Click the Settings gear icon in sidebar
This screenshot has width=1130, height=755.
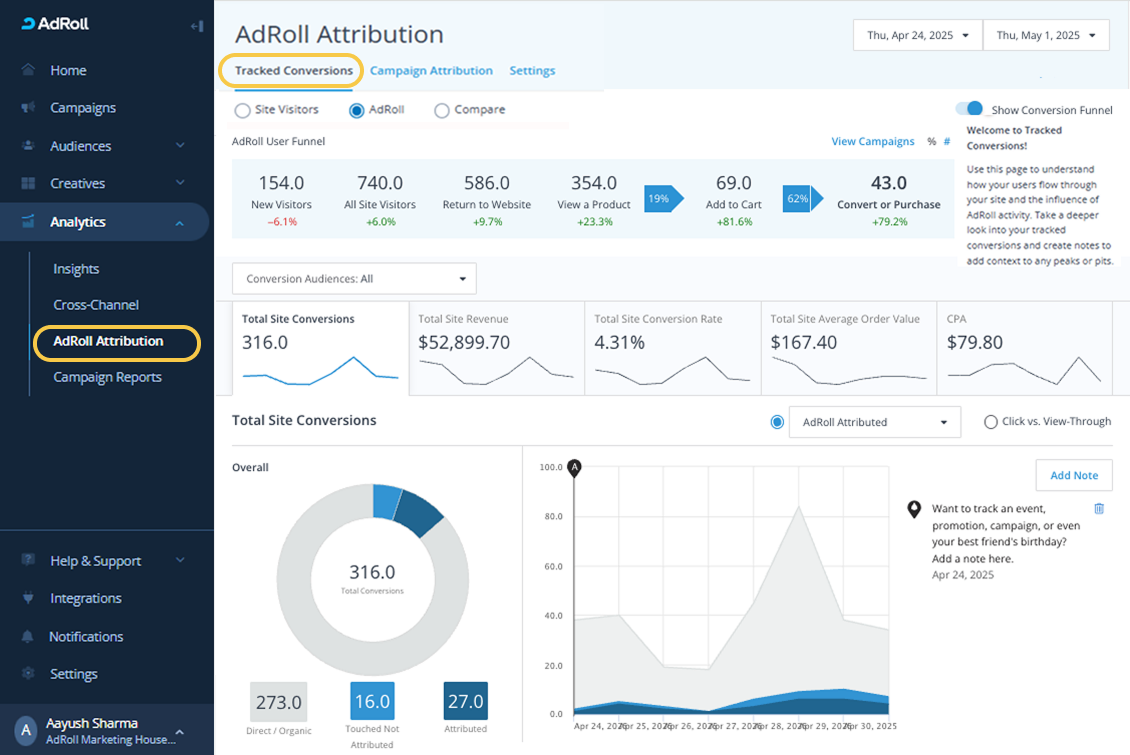28,674
